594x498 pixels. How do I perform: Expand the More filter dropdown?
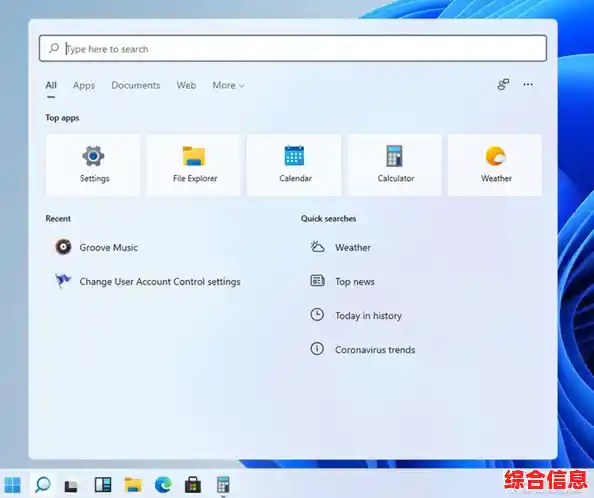[228, 85]
